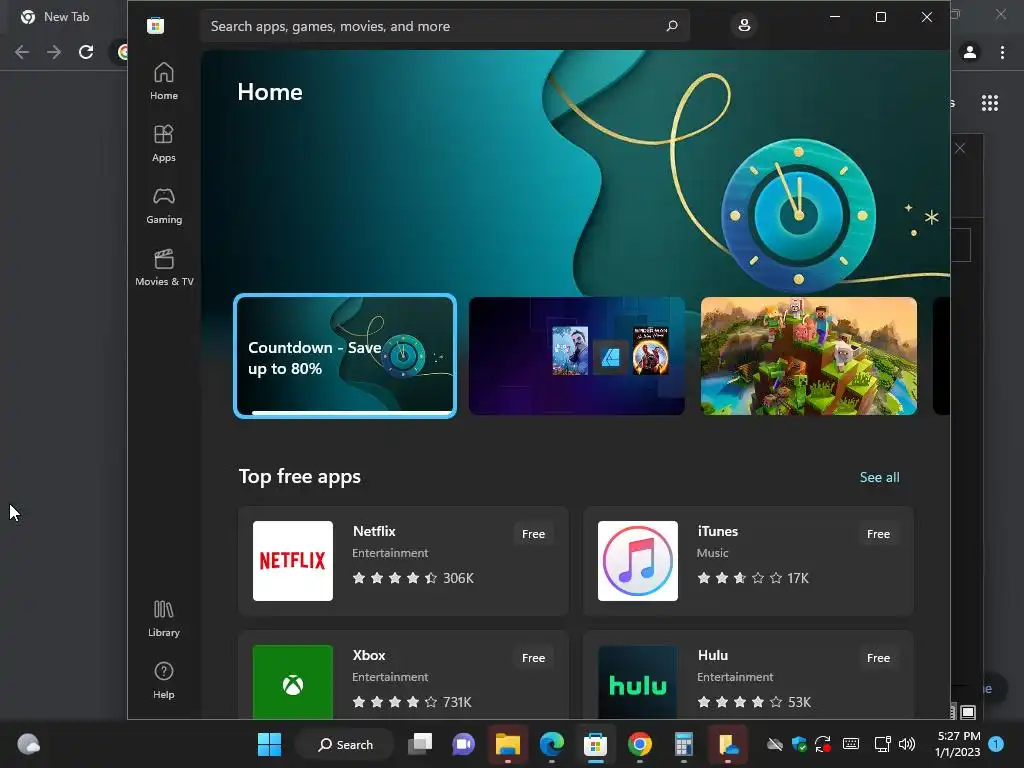The height and width of the screenshot is (768, 1024).
Task: Open the Hulu app icon
Action: coord(637,682)
